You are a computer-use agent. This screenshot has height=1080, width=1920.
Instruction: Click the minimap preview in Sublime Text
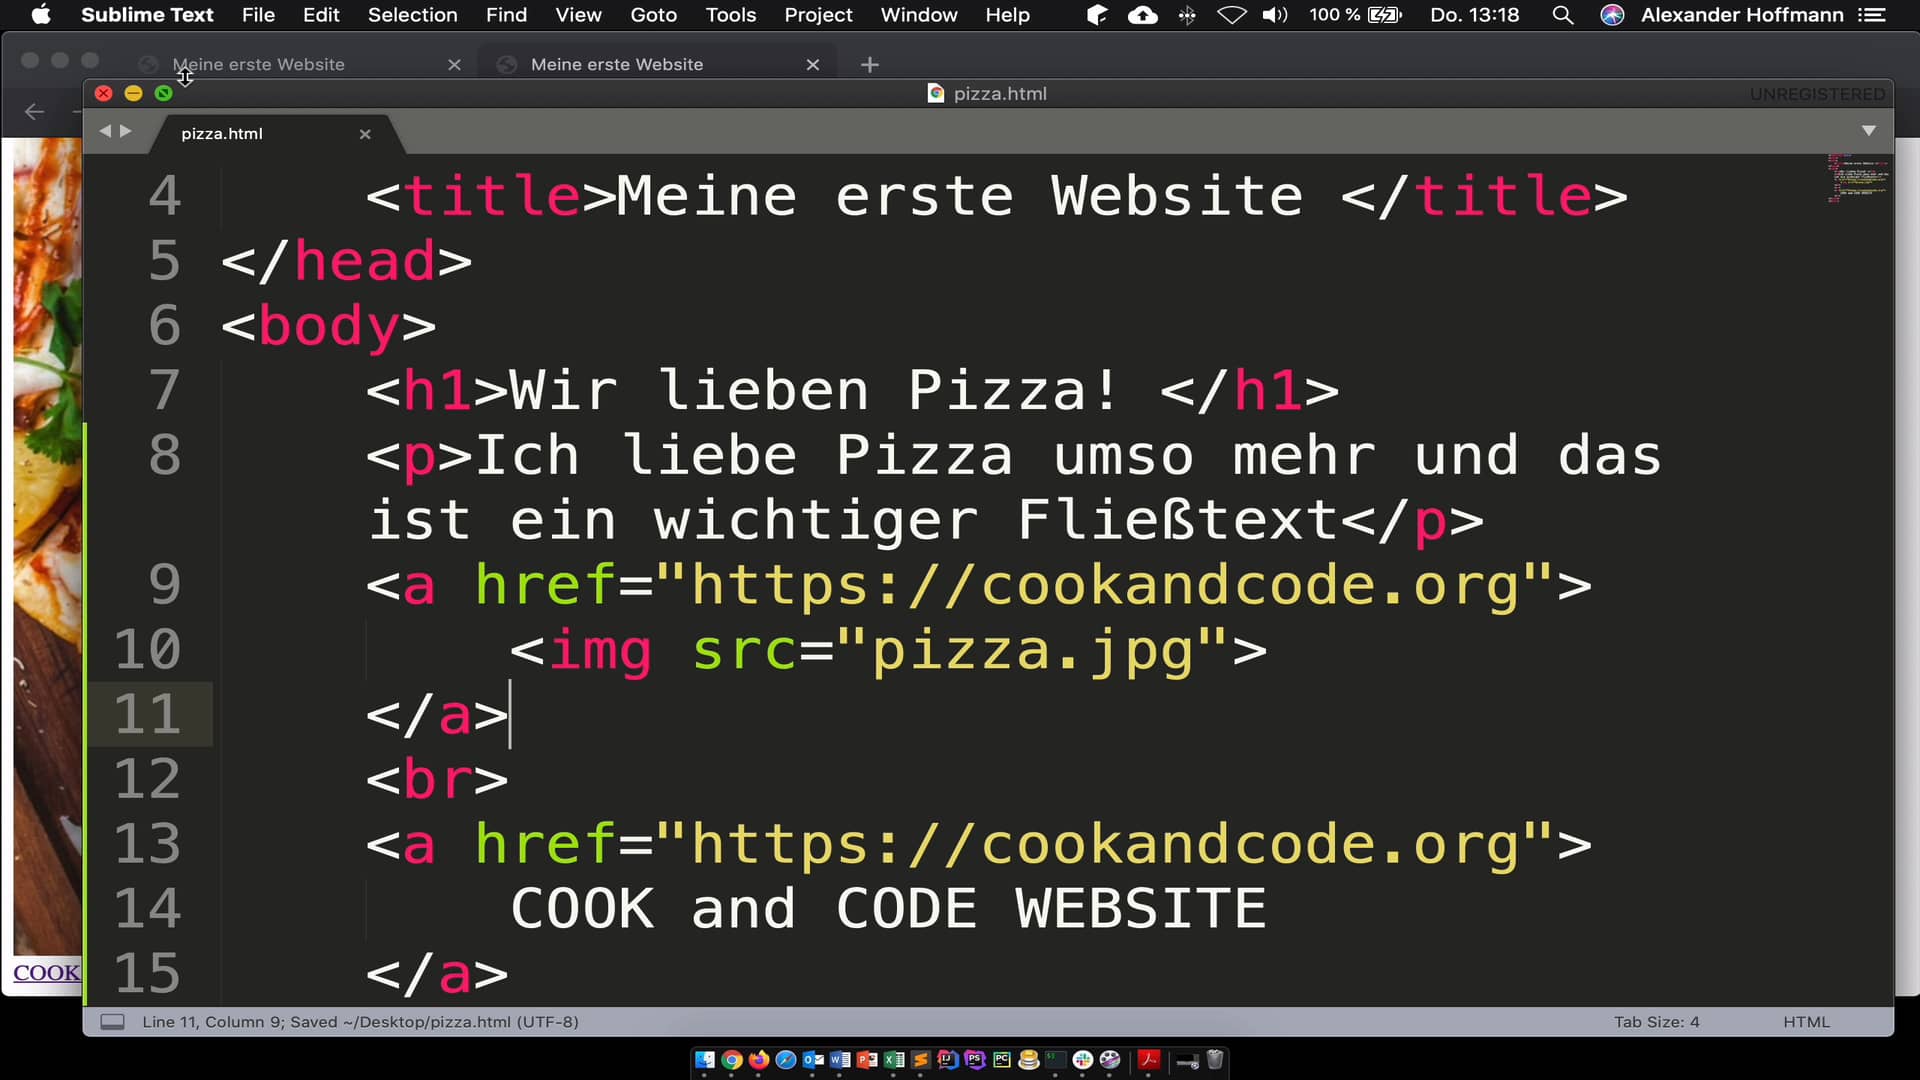click(x=1857, y=180)
